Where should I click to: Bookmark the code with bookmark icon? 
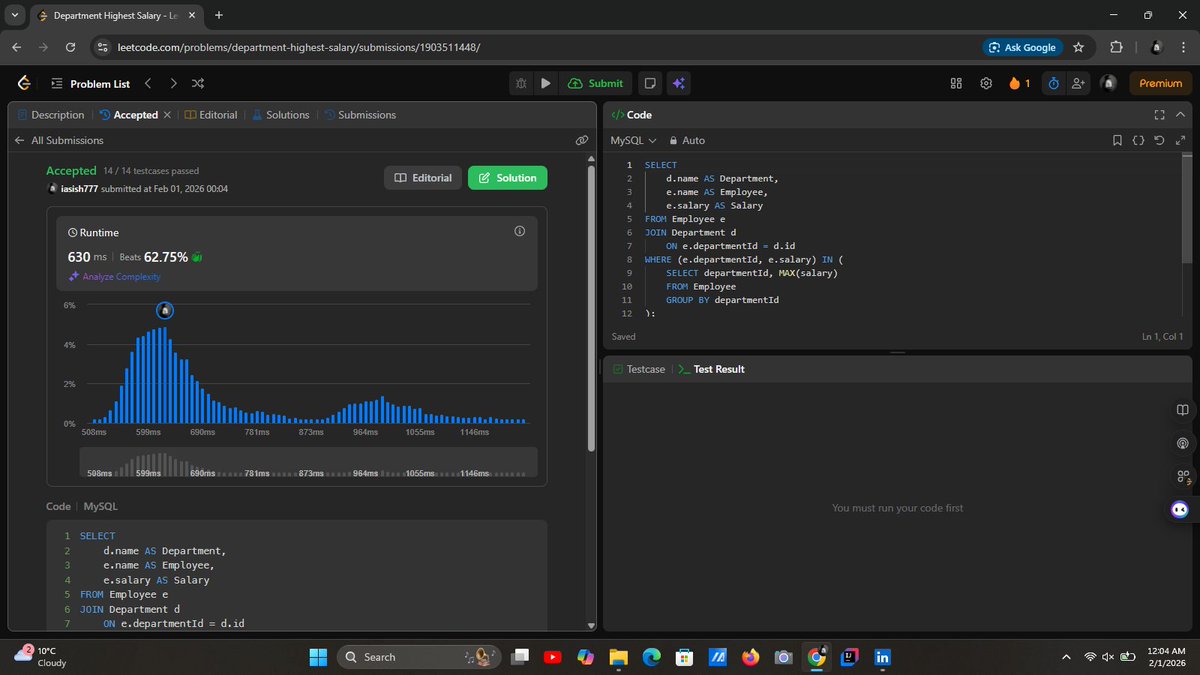click(1117, 141)
